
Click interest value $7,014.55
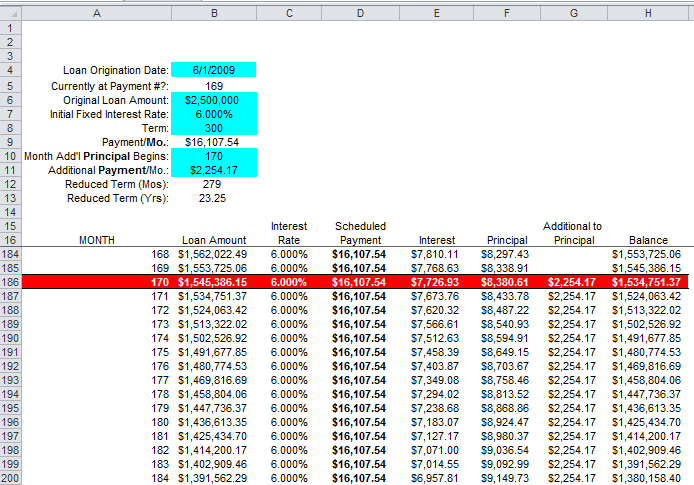point(435,464)
